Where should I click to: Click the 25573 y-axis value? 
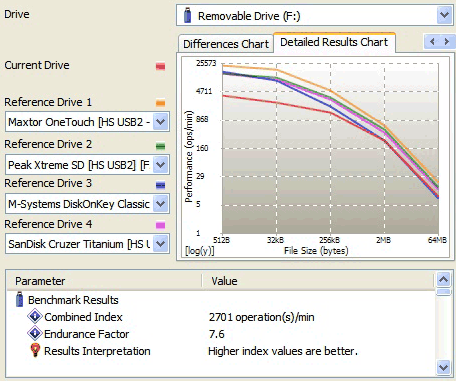coord(206,63)
